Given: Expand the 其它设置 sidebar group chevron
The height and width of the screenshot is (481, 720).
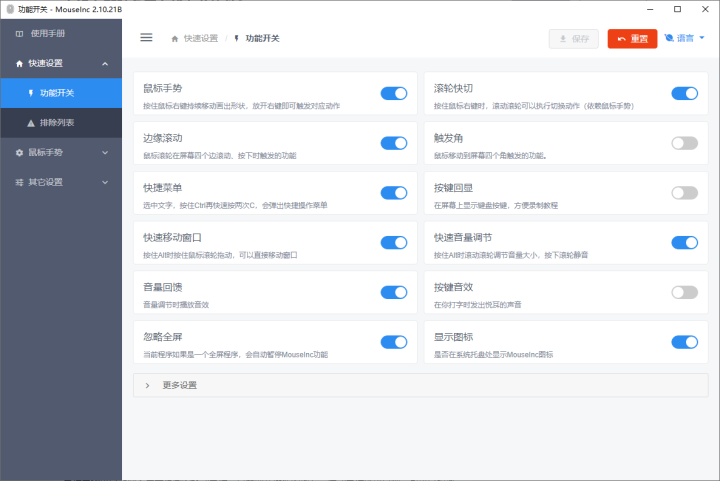Looking at the screenshot, I should [x=105, y=183].
